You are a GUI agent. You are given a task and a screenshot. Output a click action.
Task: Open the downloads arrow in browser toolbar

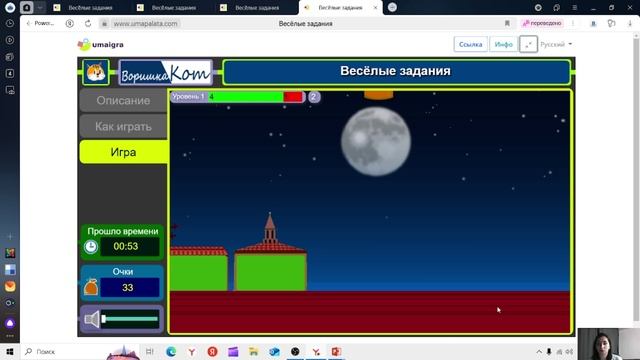pyautogui.click(x=630, y=23)
